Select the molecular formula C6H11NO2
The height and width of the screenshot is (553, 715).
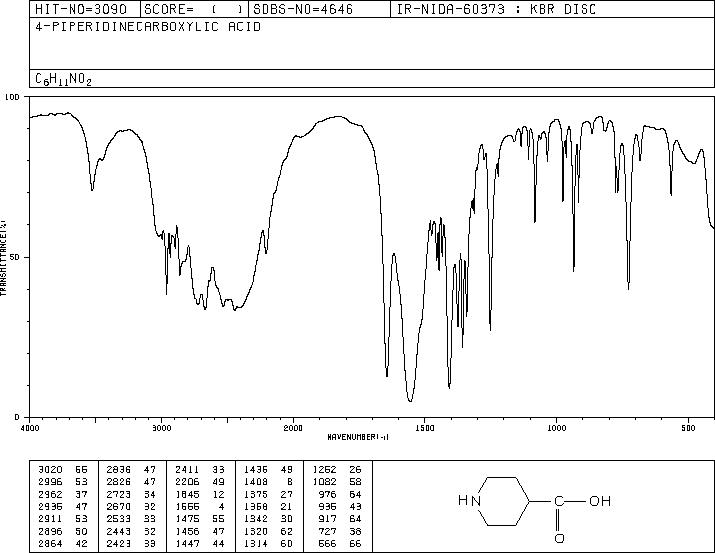pyautogui.click(x=63, y=80)
